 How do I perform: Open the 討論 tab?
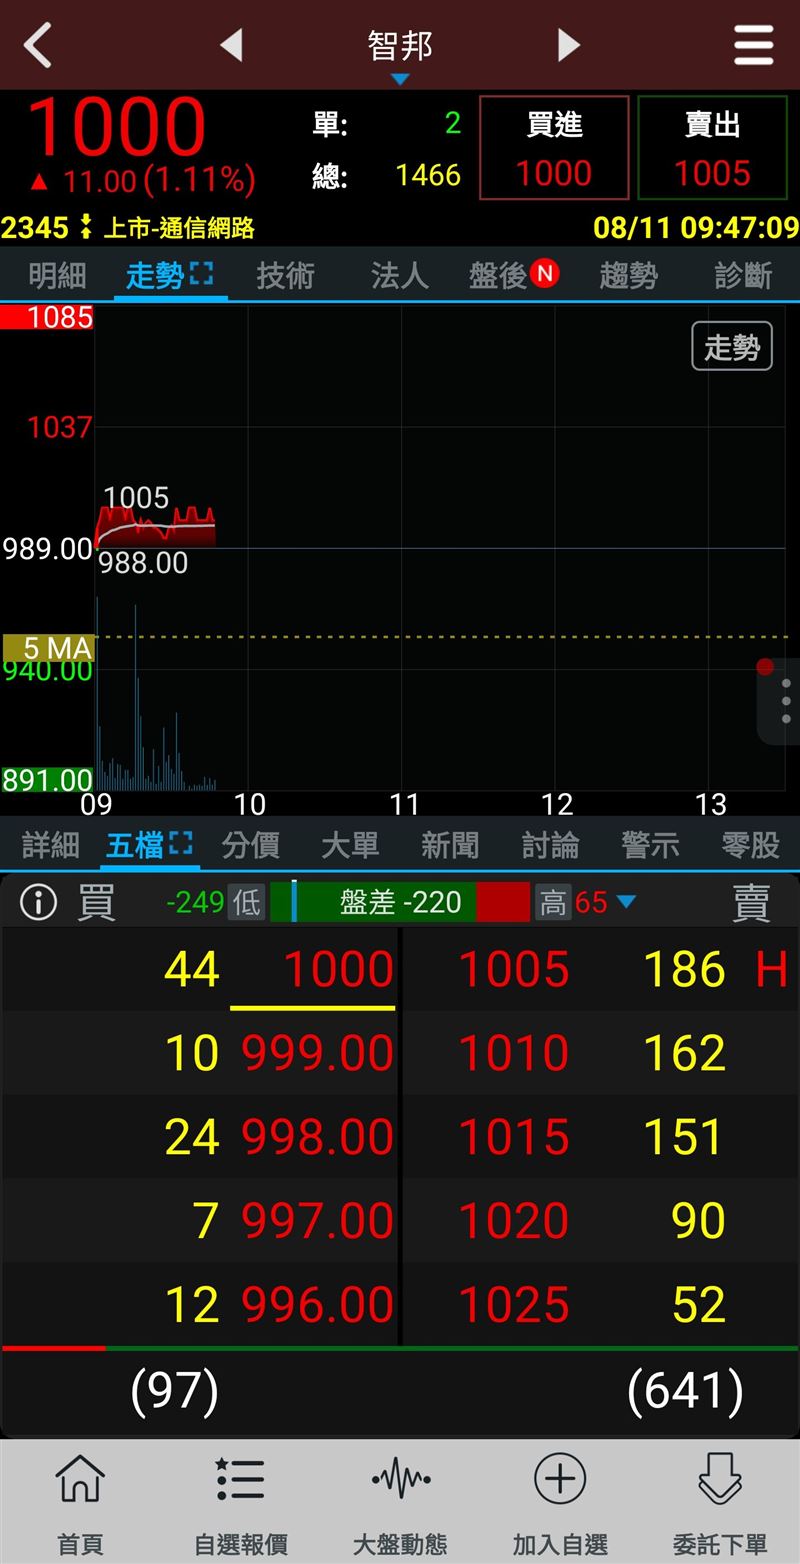coord(550,845)
